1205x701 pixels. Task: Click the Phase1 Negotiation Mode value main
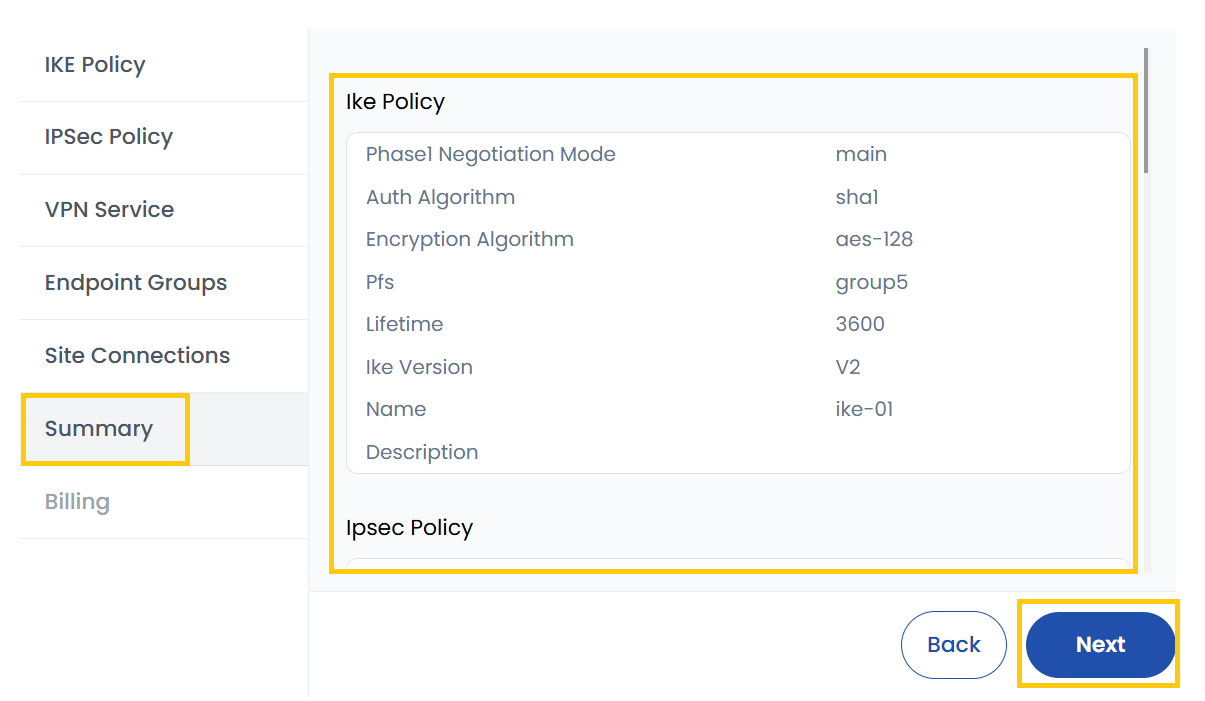[x=861, y=155]
